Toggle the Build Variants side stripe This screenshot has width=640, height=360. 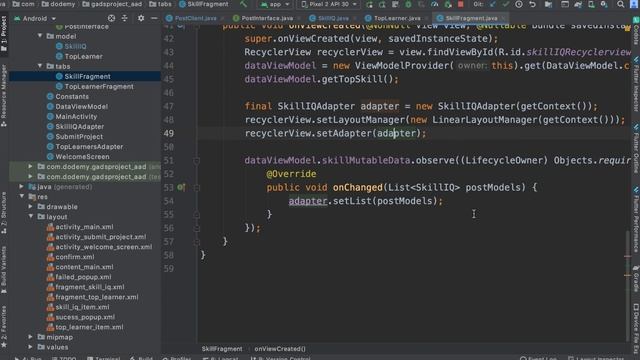click(4, 269)
